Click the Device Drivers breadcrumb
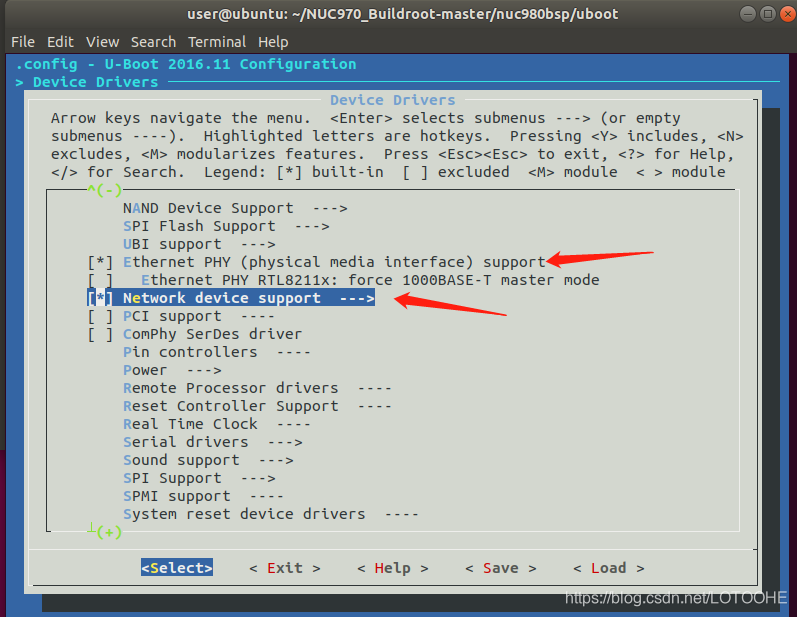This screenshot has height=617, width=797. [96, 82]
